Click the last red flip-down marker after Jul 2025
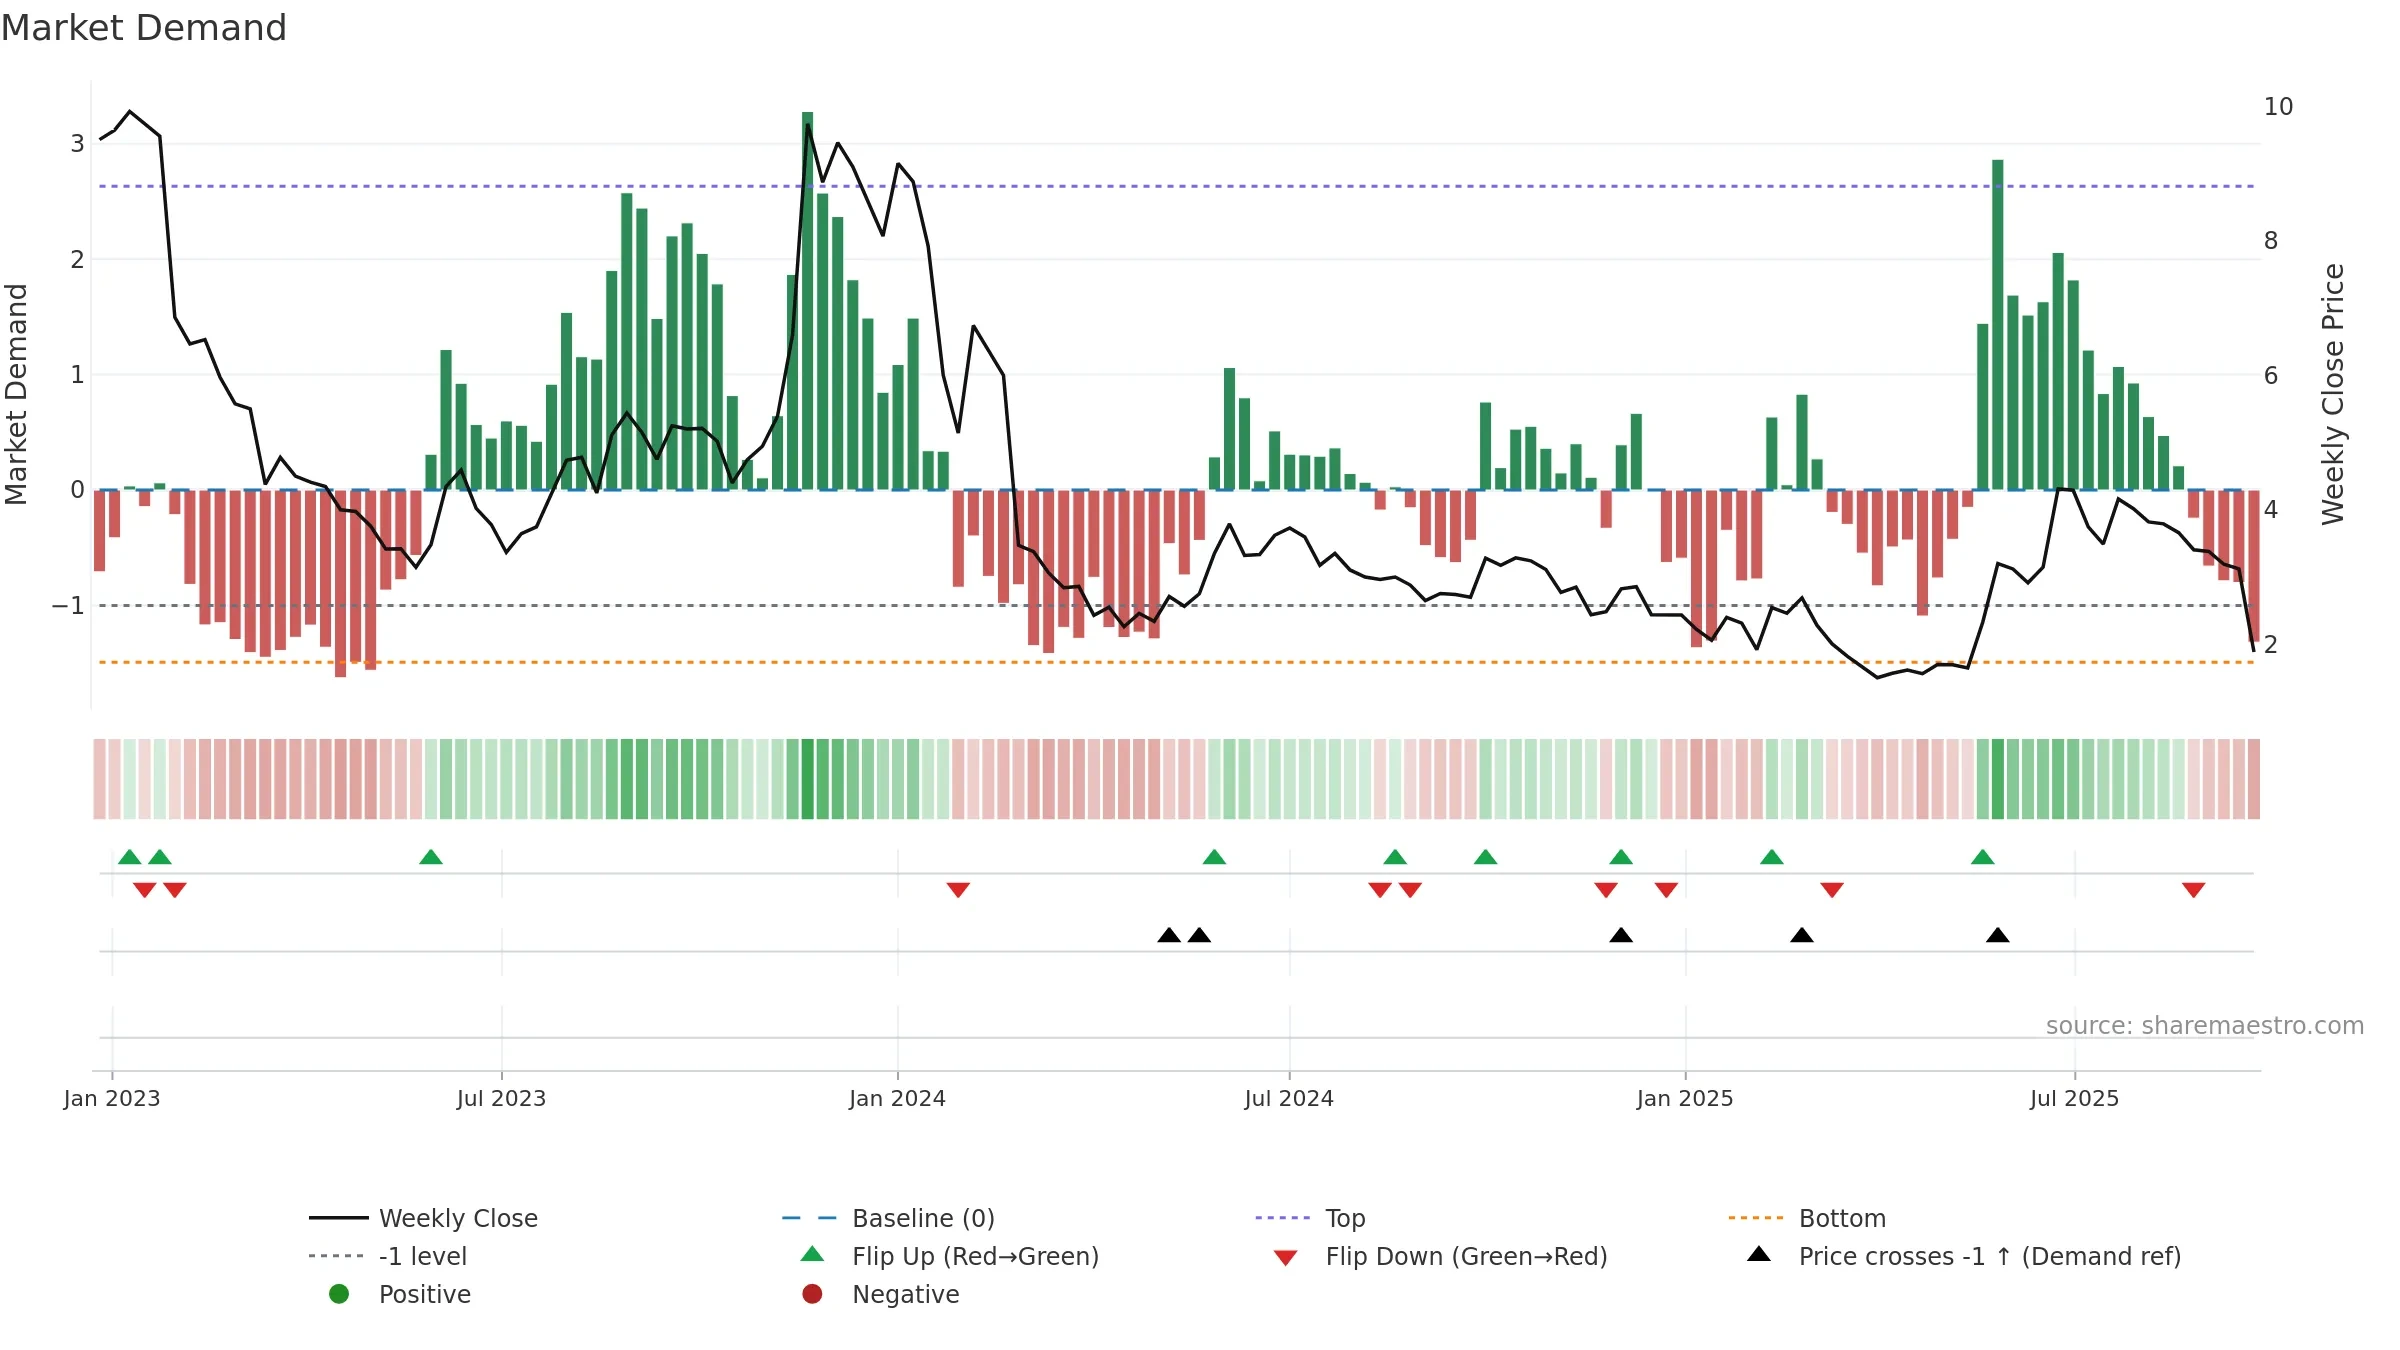Image resolution: width=2400 pixels, height=1350 pixels. pyautogui.click(x=2194, y=890)
